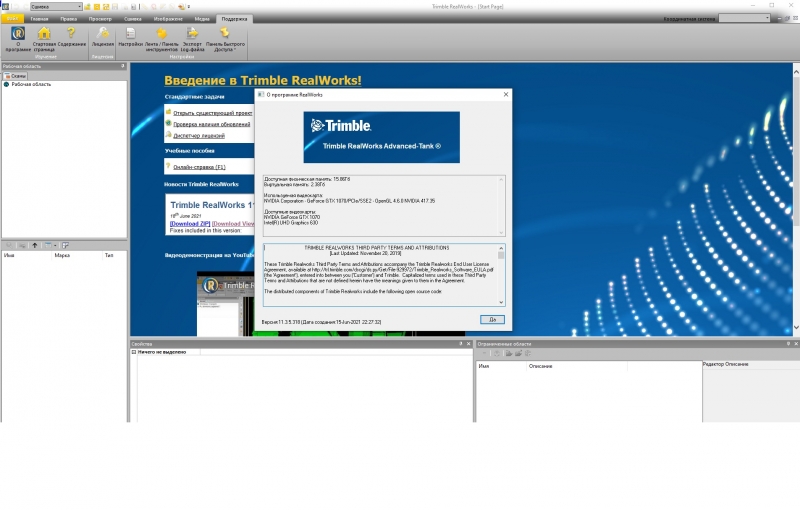Switch to the Просмотр ribbon tab
This screenshot has width=800, height=510.
click(x=100, y=19)
